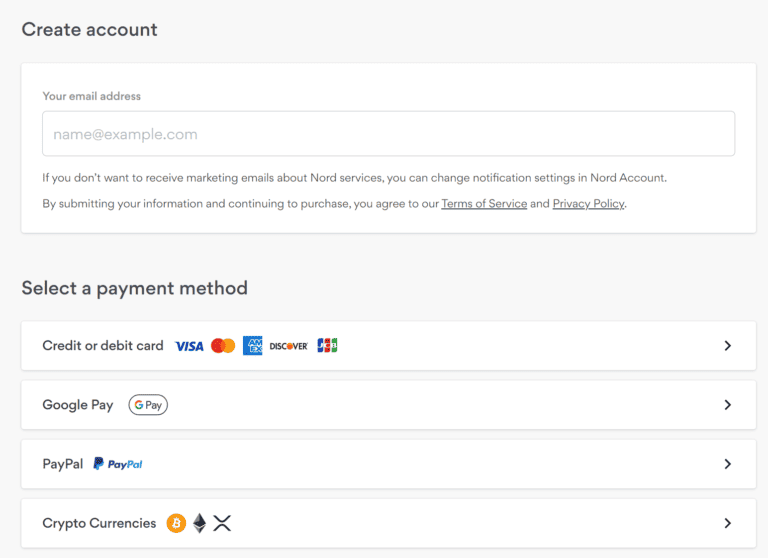Click the XRP crypto icon

(x=222, y=523)
